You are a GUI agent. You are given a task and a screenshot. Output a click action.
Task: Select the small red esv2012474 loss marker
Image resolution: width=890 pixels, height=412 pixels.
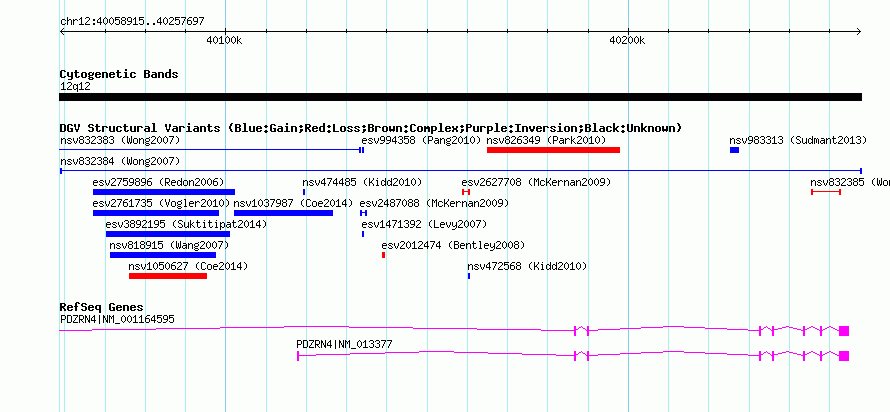[384, 255]
